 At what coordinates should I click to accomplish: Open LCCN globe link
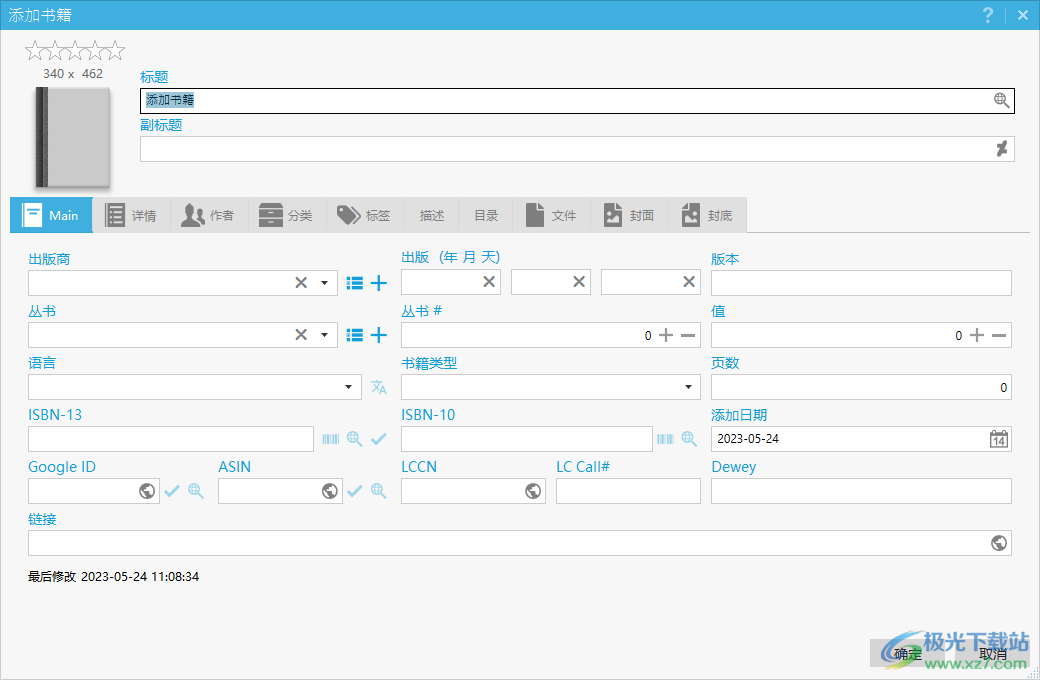(x=533, y=491)
